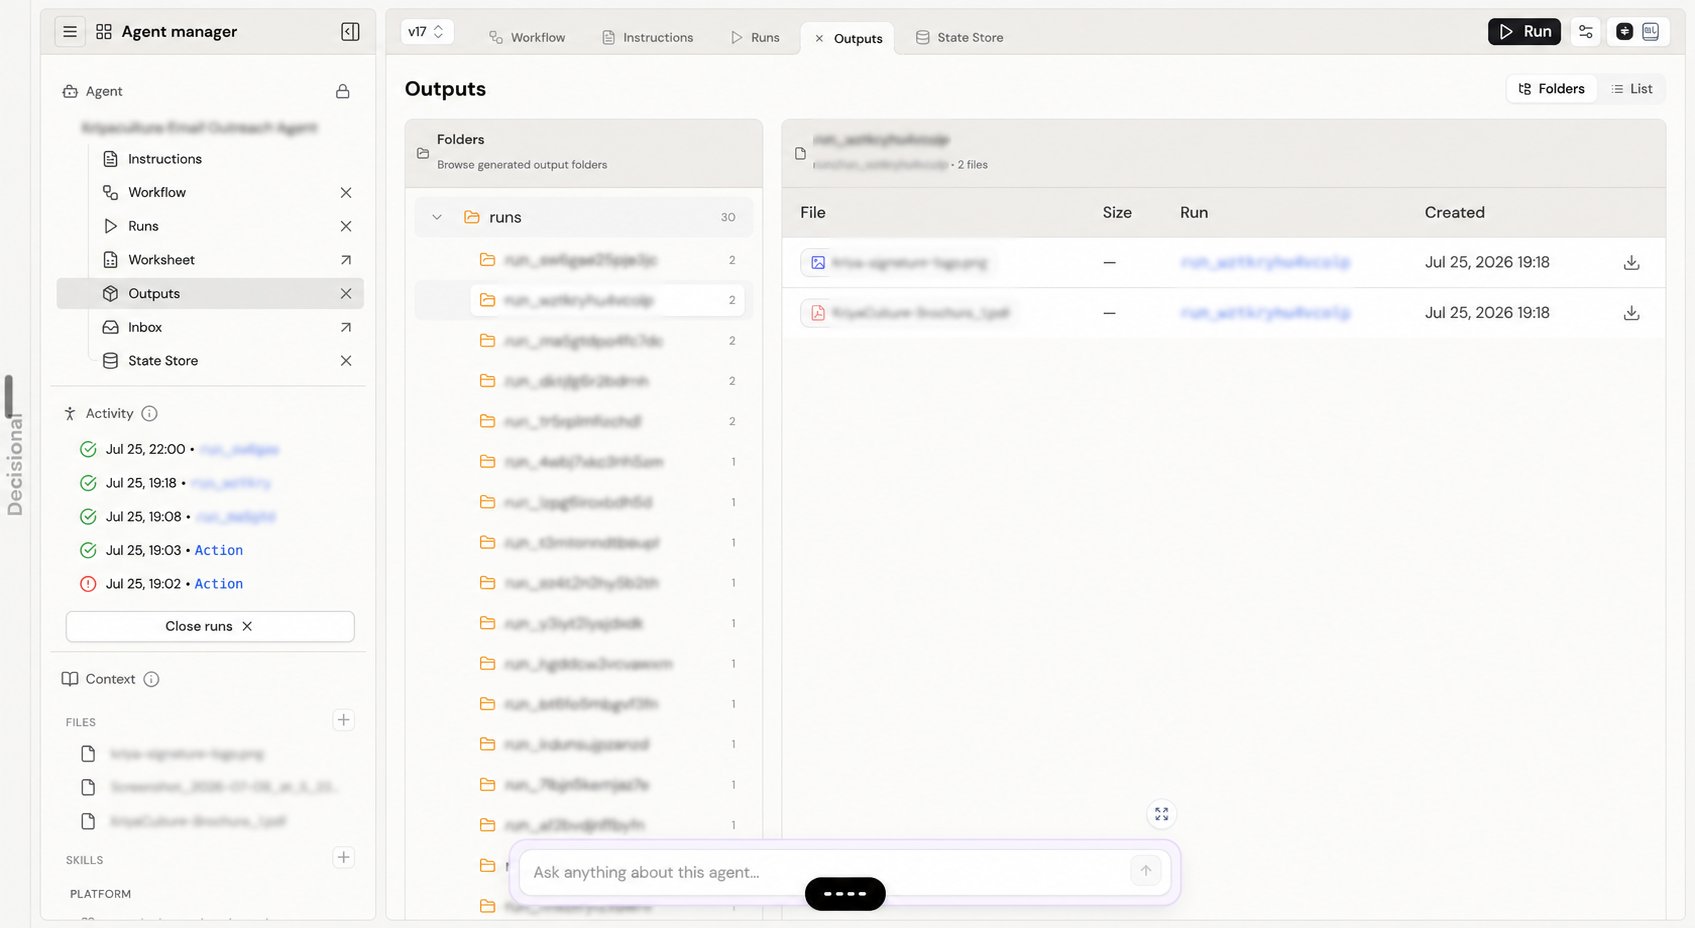Switch to the Instructions tab
The image size is (1695, 928).
tap(648, 38)
